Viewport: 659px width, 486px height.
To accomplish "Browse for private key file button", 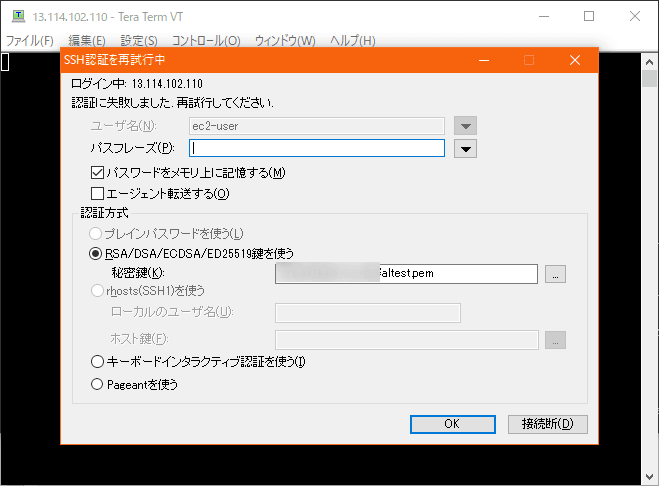I will [555, 274].
